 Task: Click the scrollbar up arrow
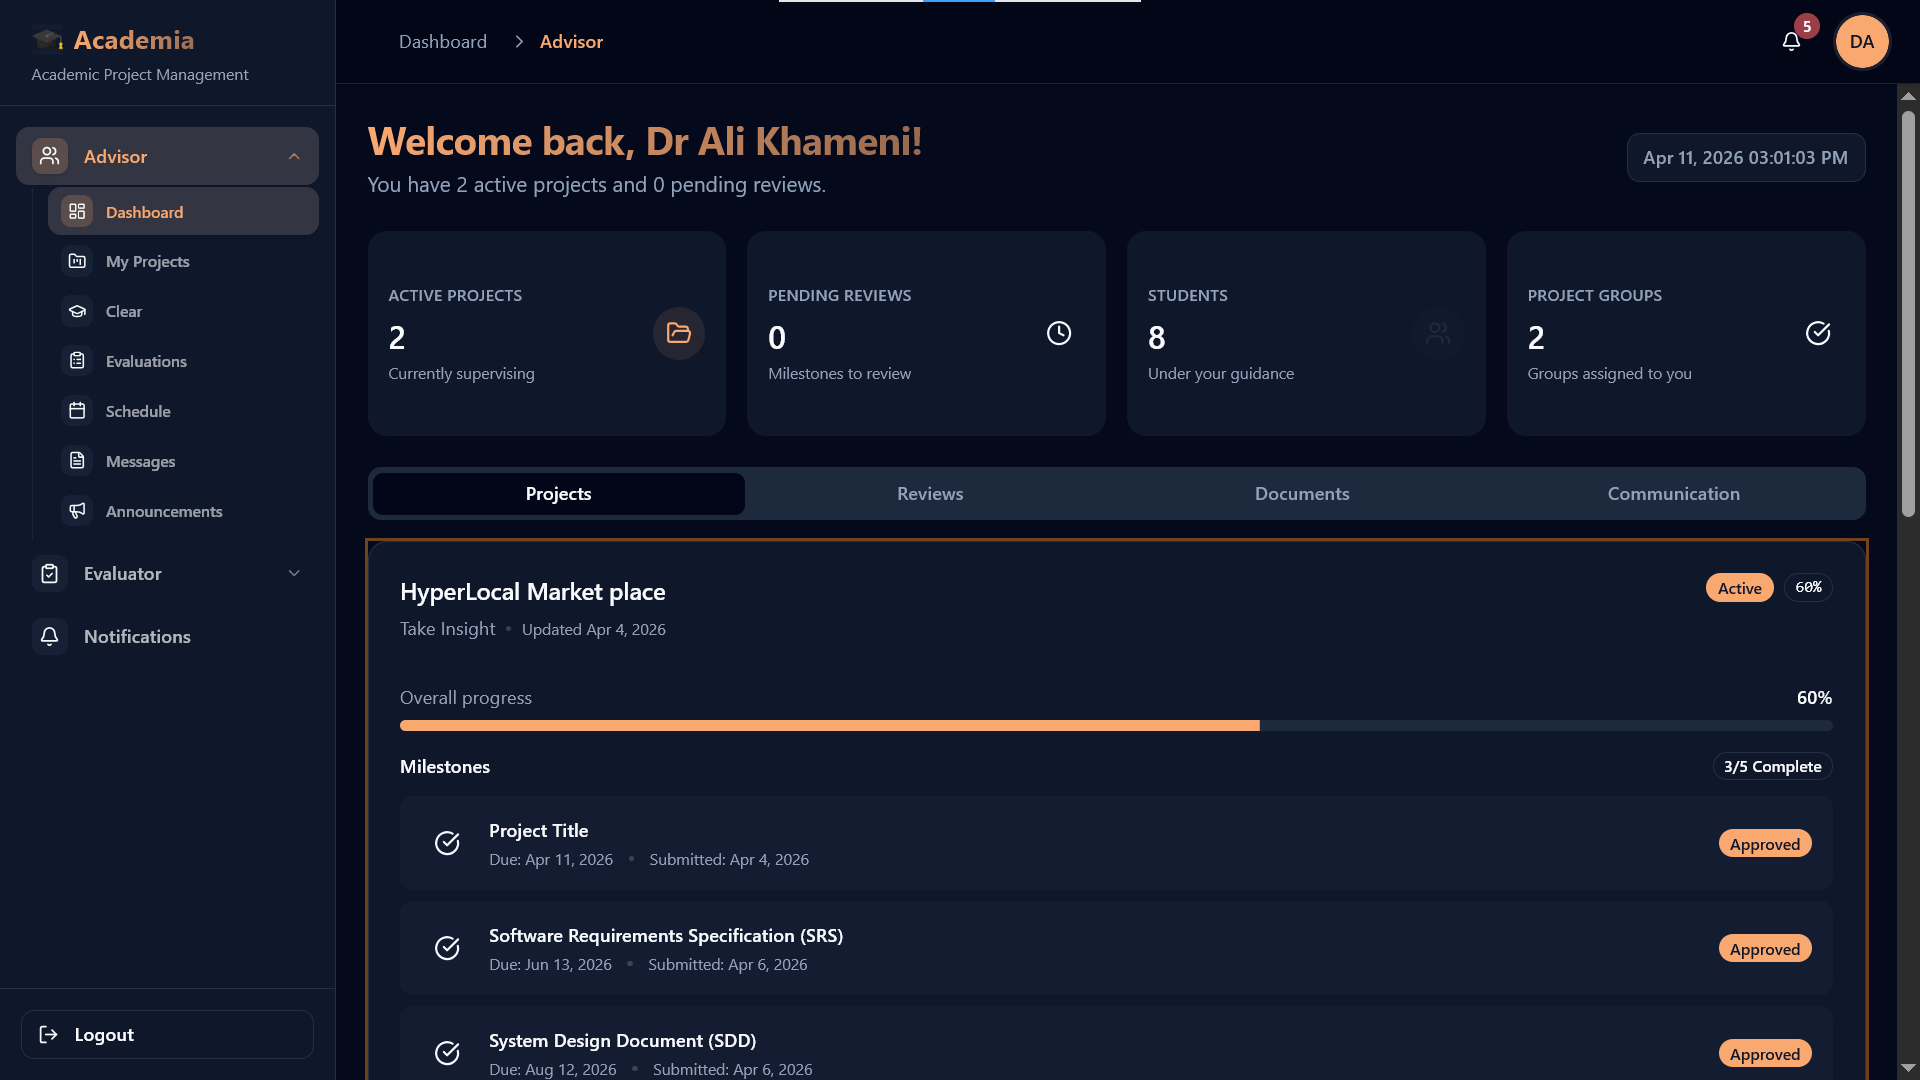click(x=1908, y=96)
